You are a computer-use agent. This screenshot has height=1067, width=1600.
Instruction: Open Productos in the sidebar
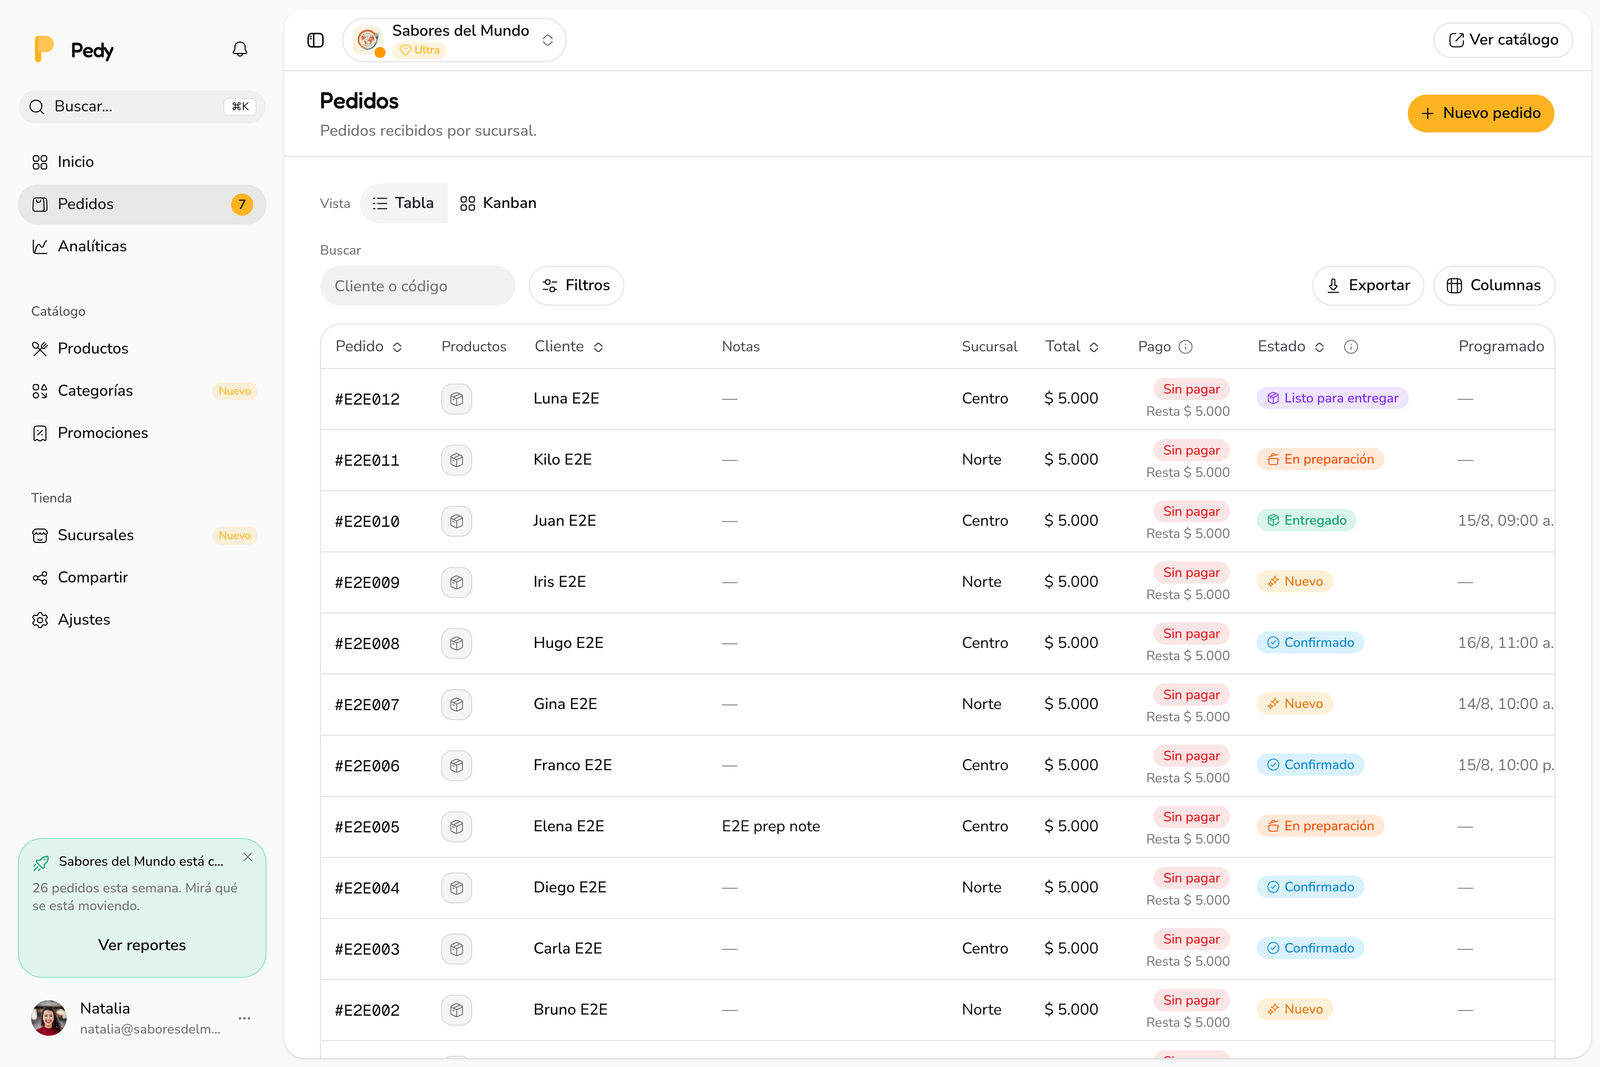142,349
